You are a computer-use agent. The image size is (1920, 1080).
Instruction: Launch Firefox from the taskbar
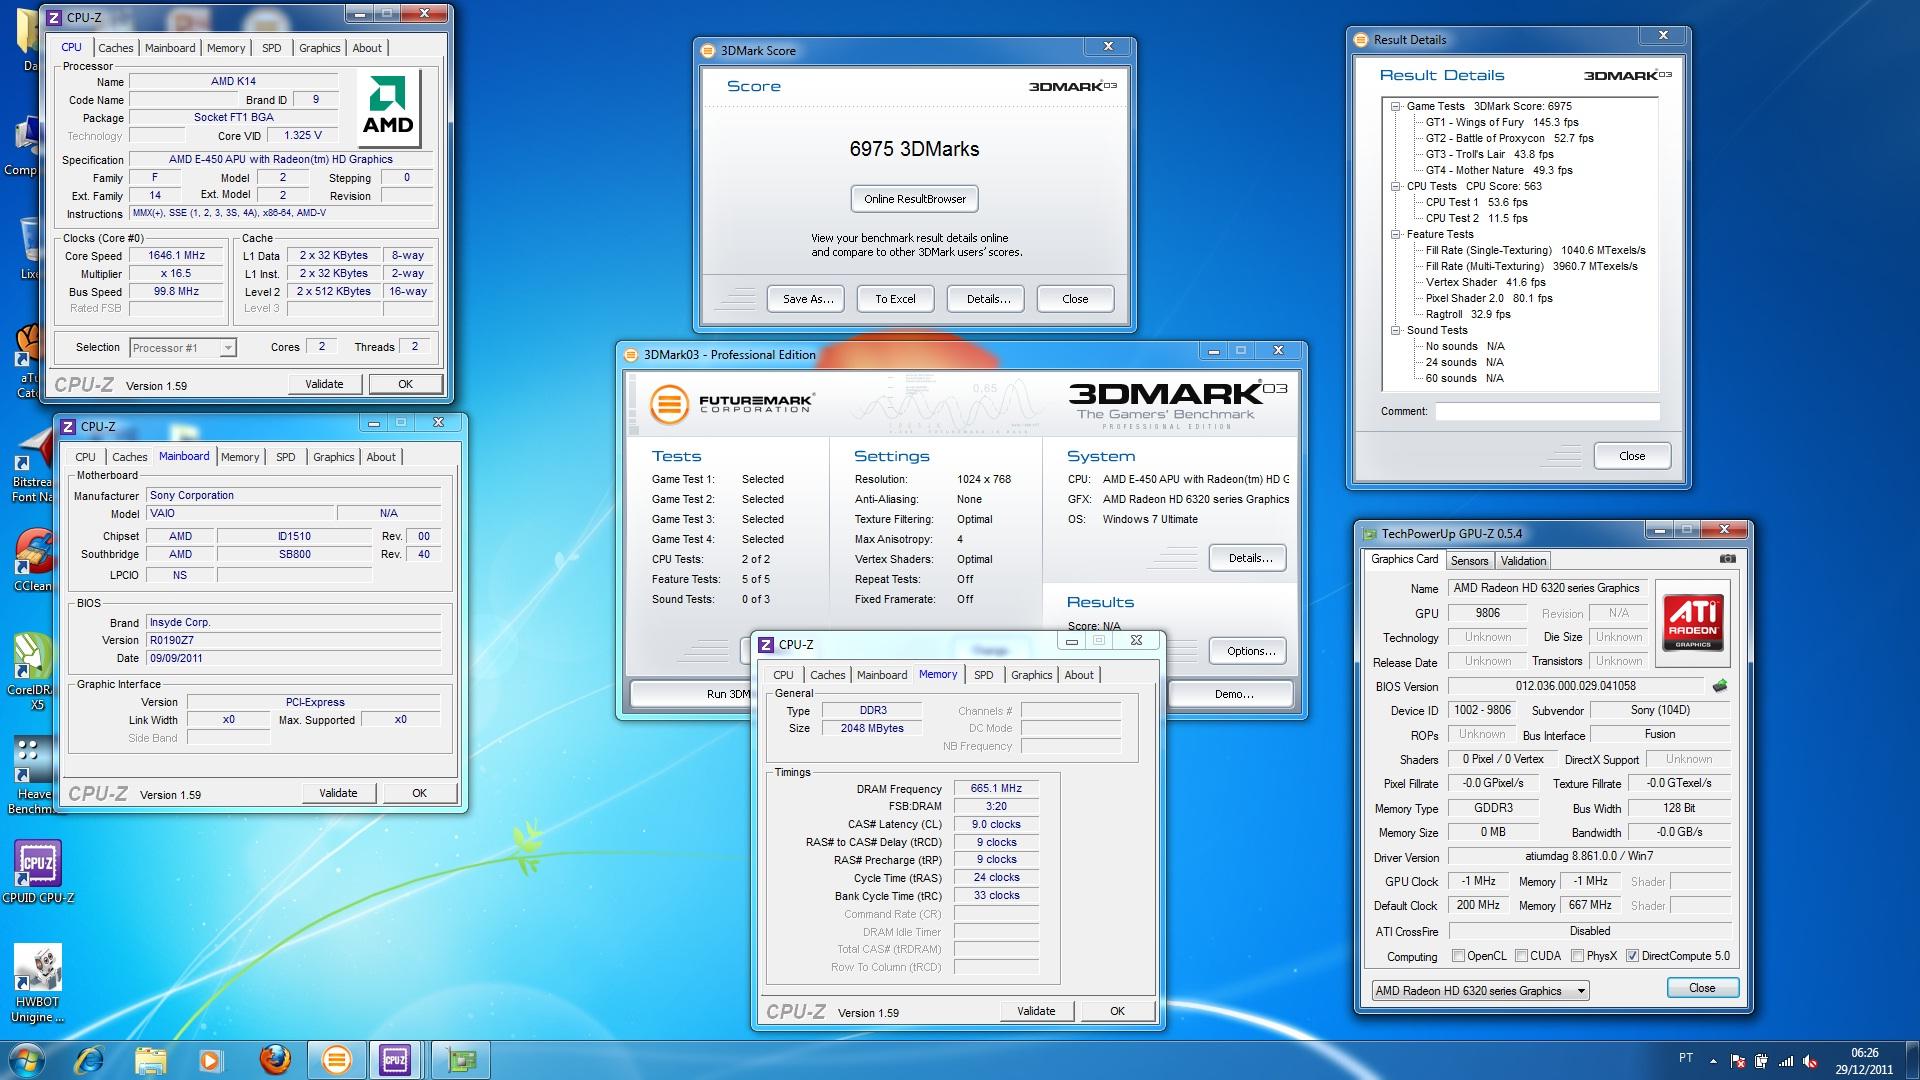(x=274, y=1060)
